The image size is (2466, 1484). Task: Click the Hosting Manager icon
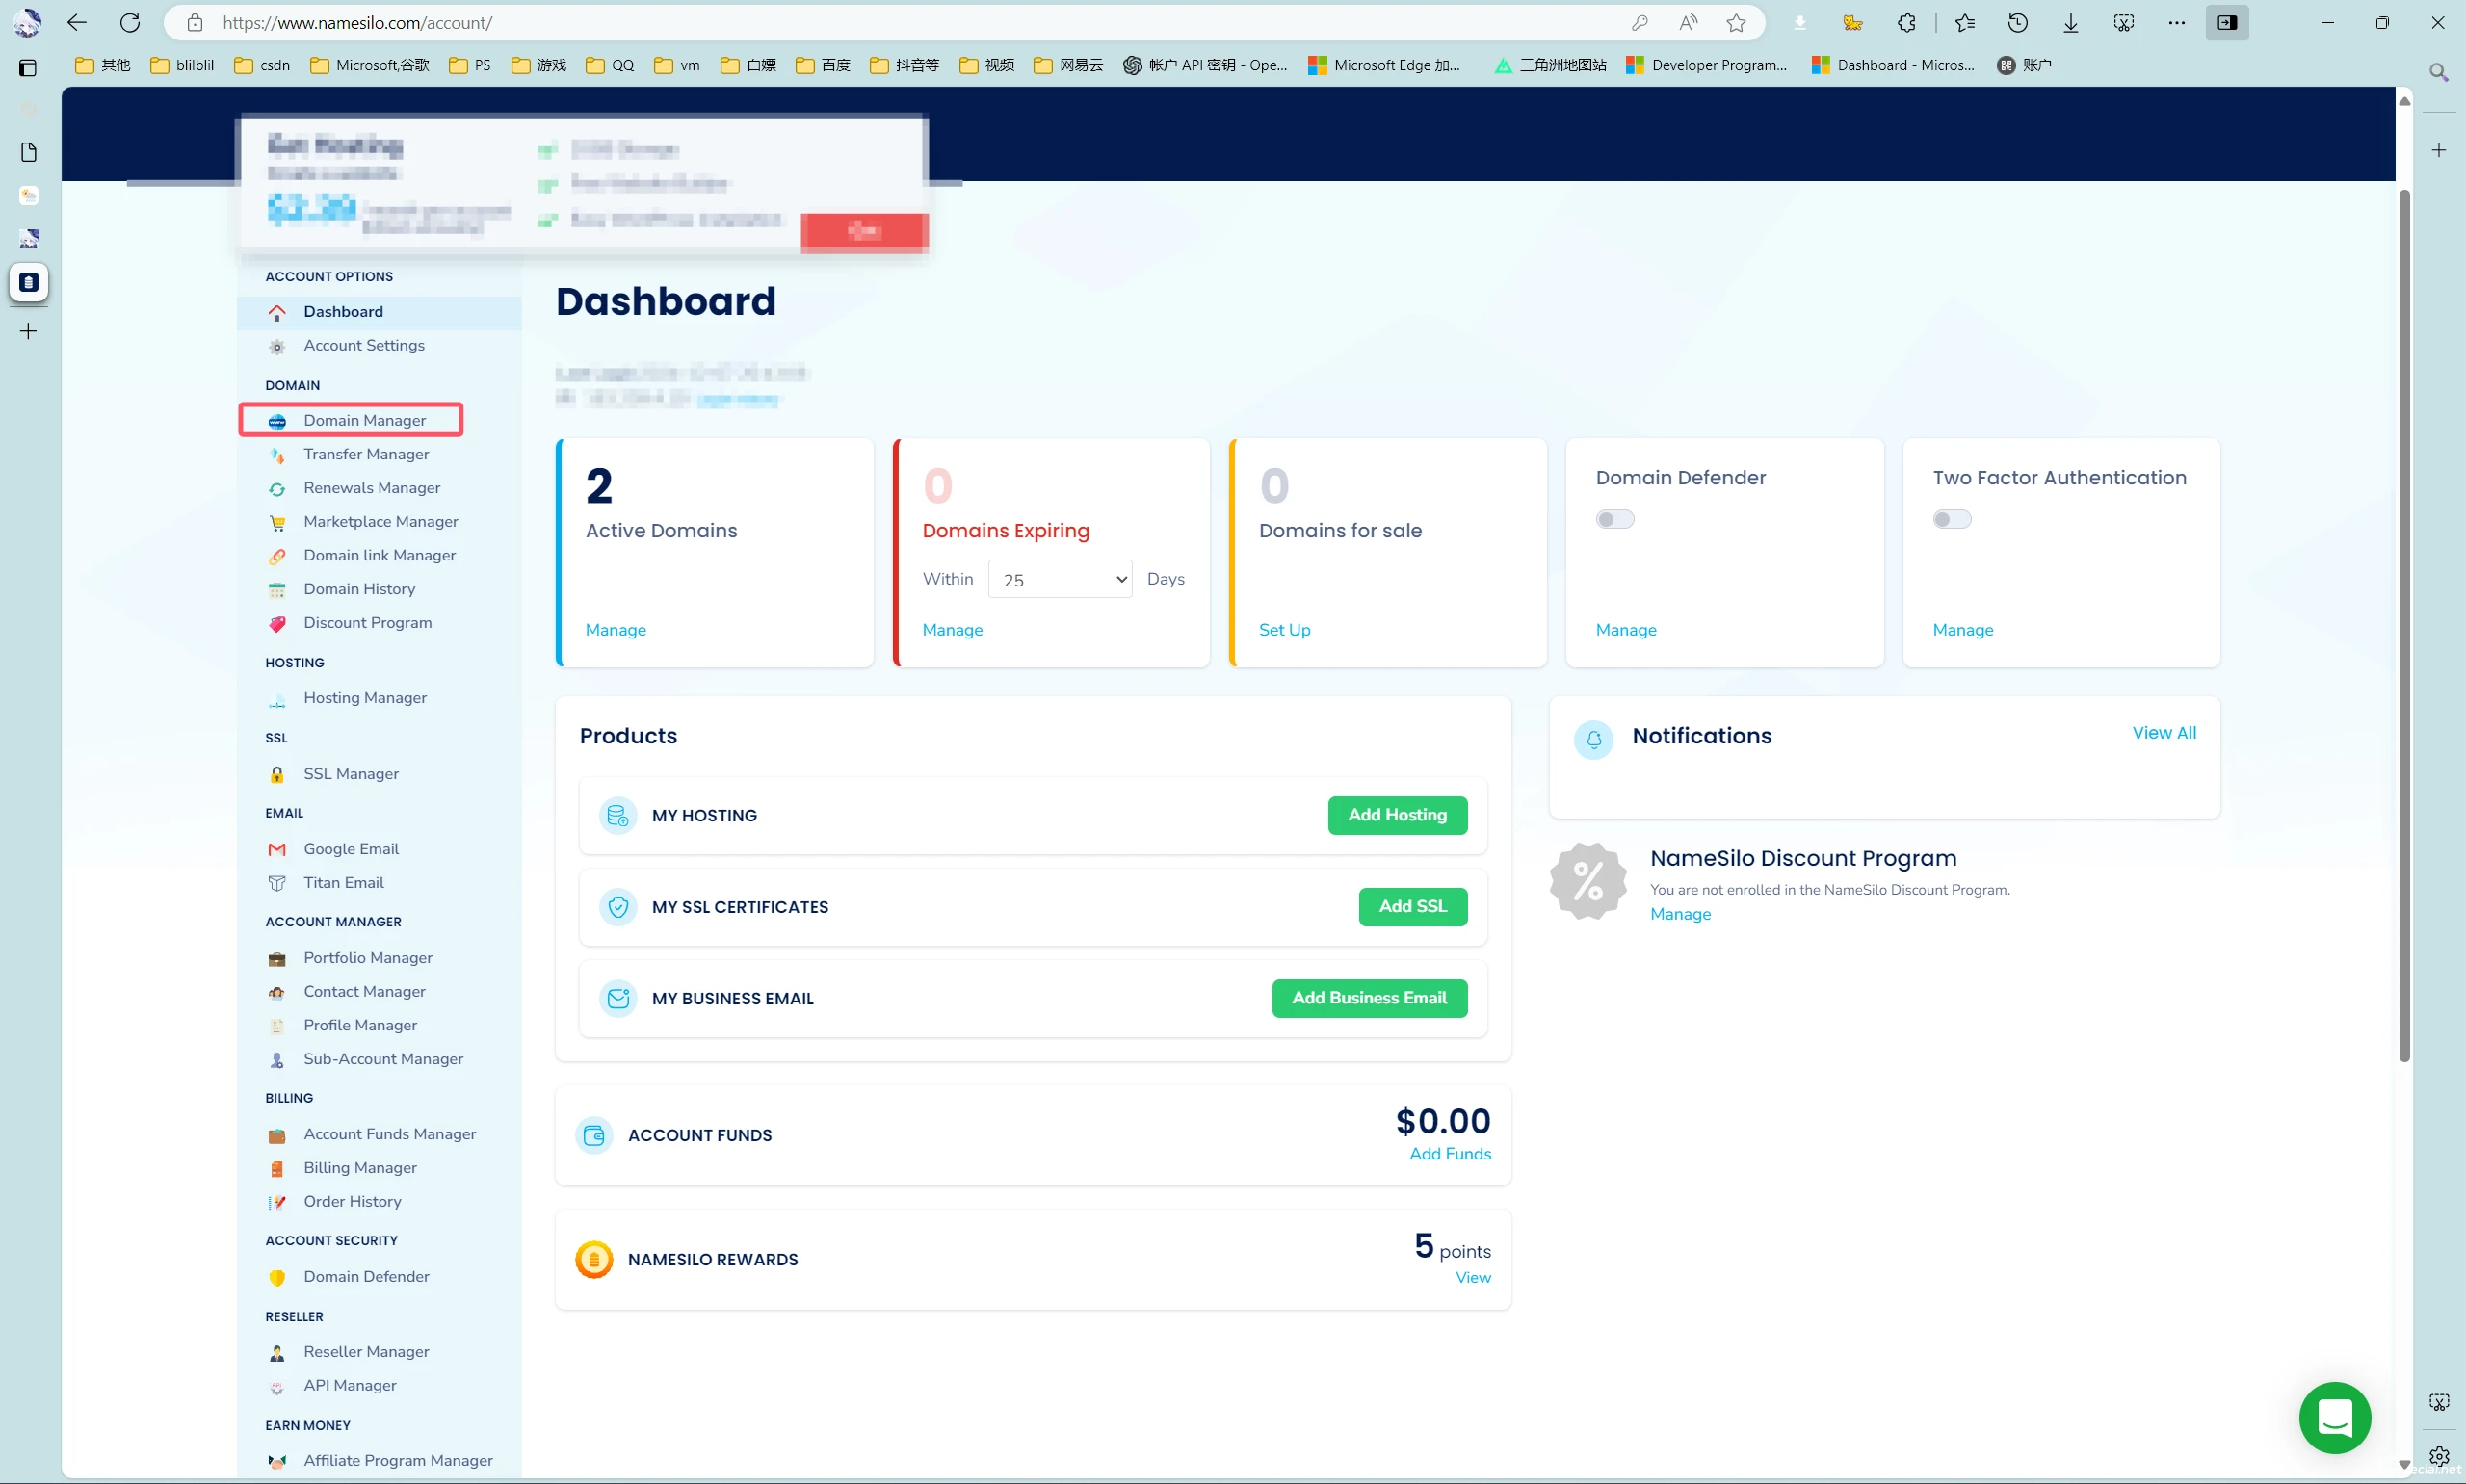pyautogui.click(x=277, y=699)
